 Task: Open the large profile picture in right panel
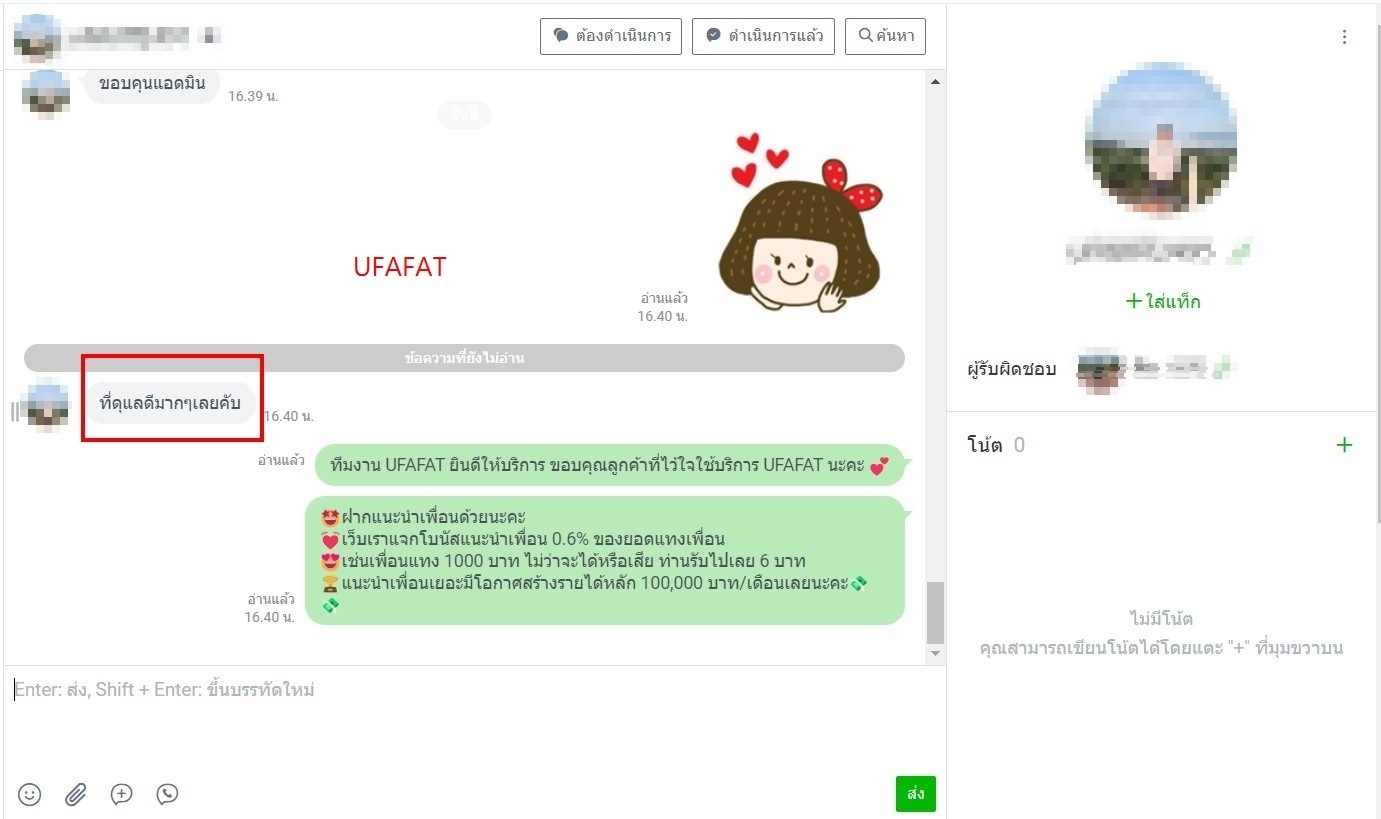[1160, 138]
